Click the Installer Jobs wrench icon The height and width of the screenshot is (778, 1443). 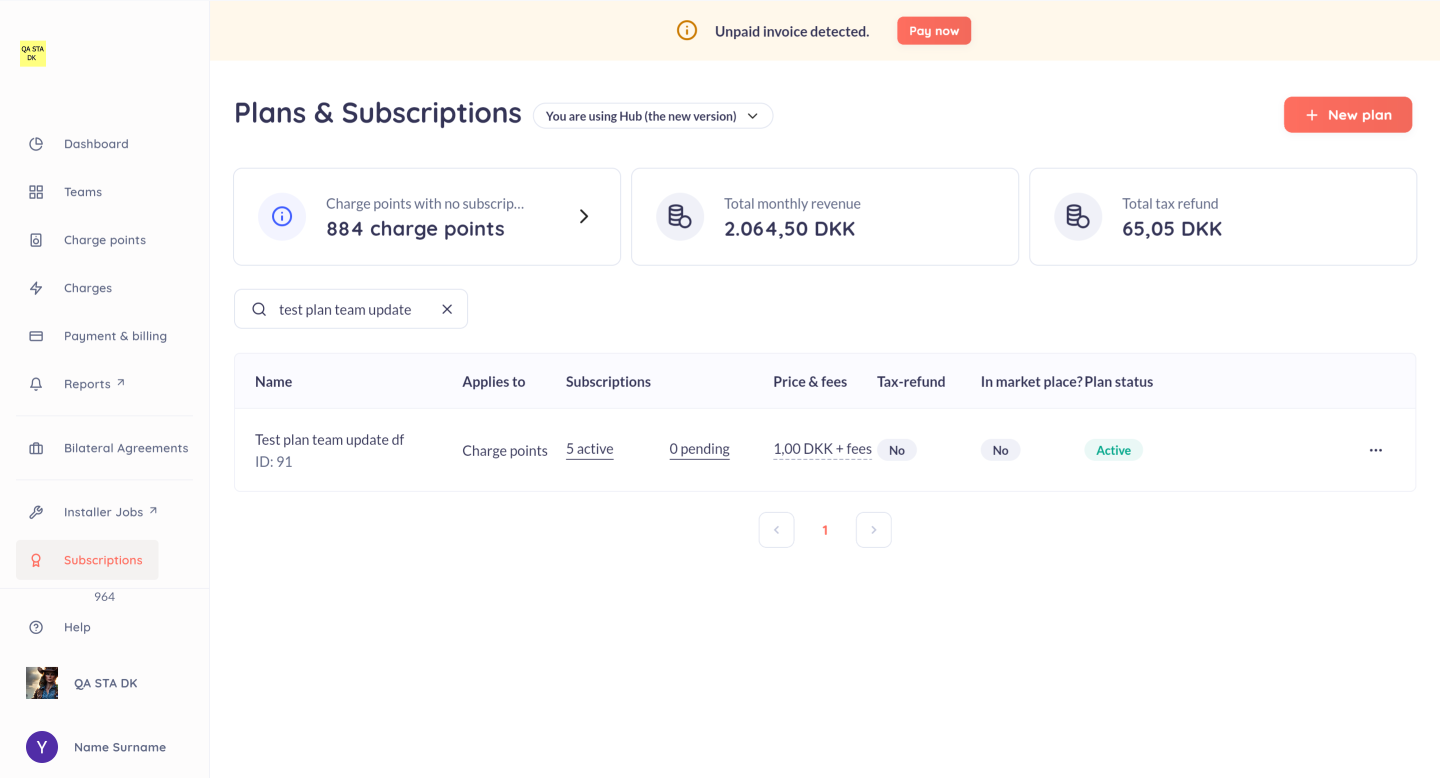[x=36, y=512]
